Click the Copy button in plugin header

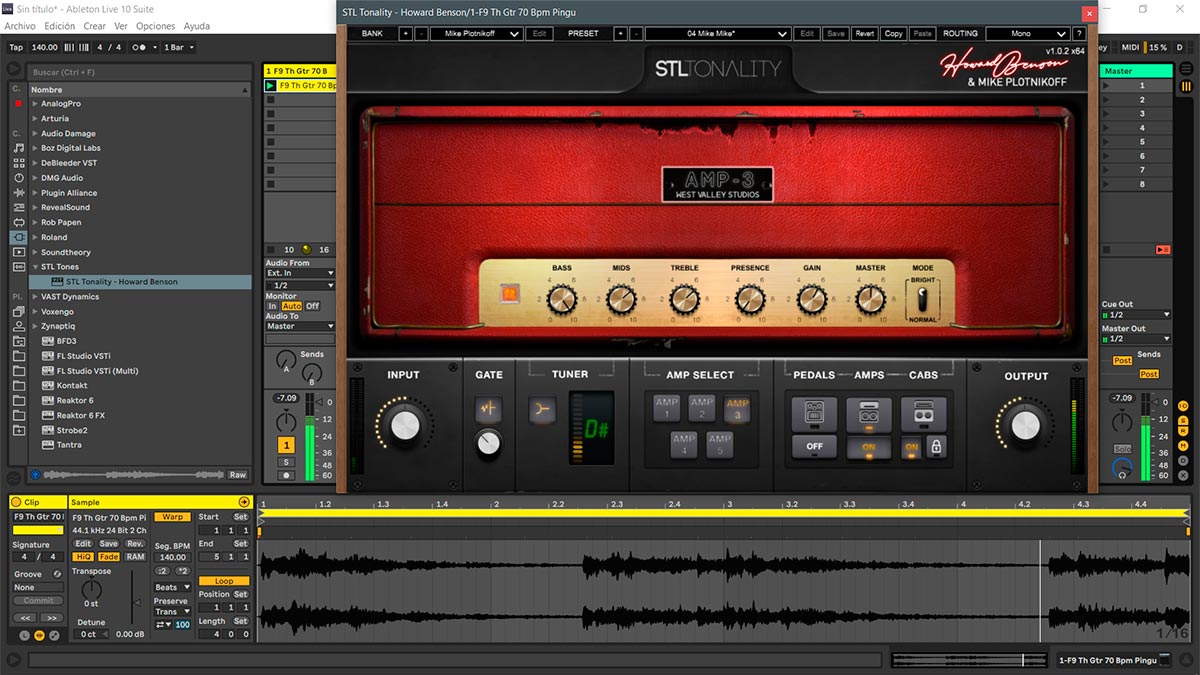[893, 33]
